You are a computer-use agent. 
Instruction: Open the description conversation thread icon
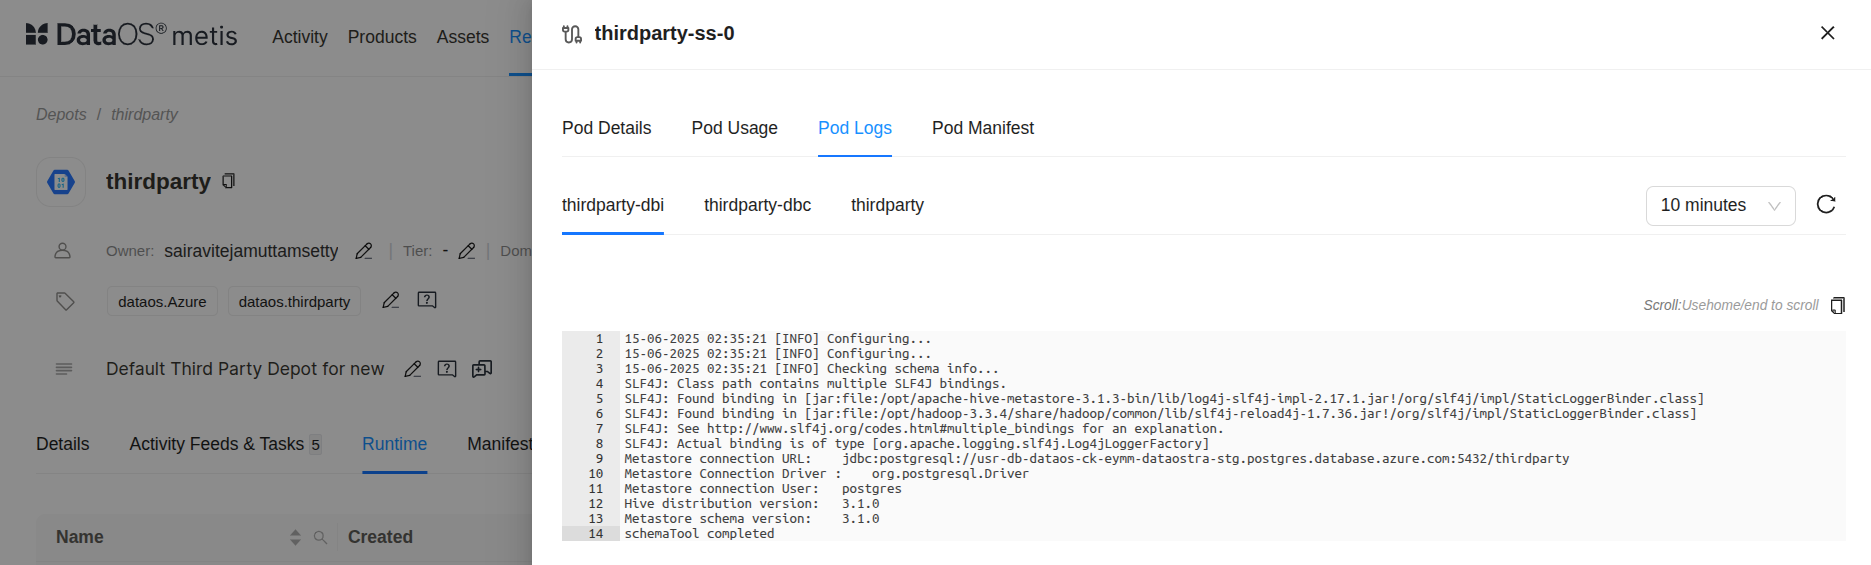482,369
